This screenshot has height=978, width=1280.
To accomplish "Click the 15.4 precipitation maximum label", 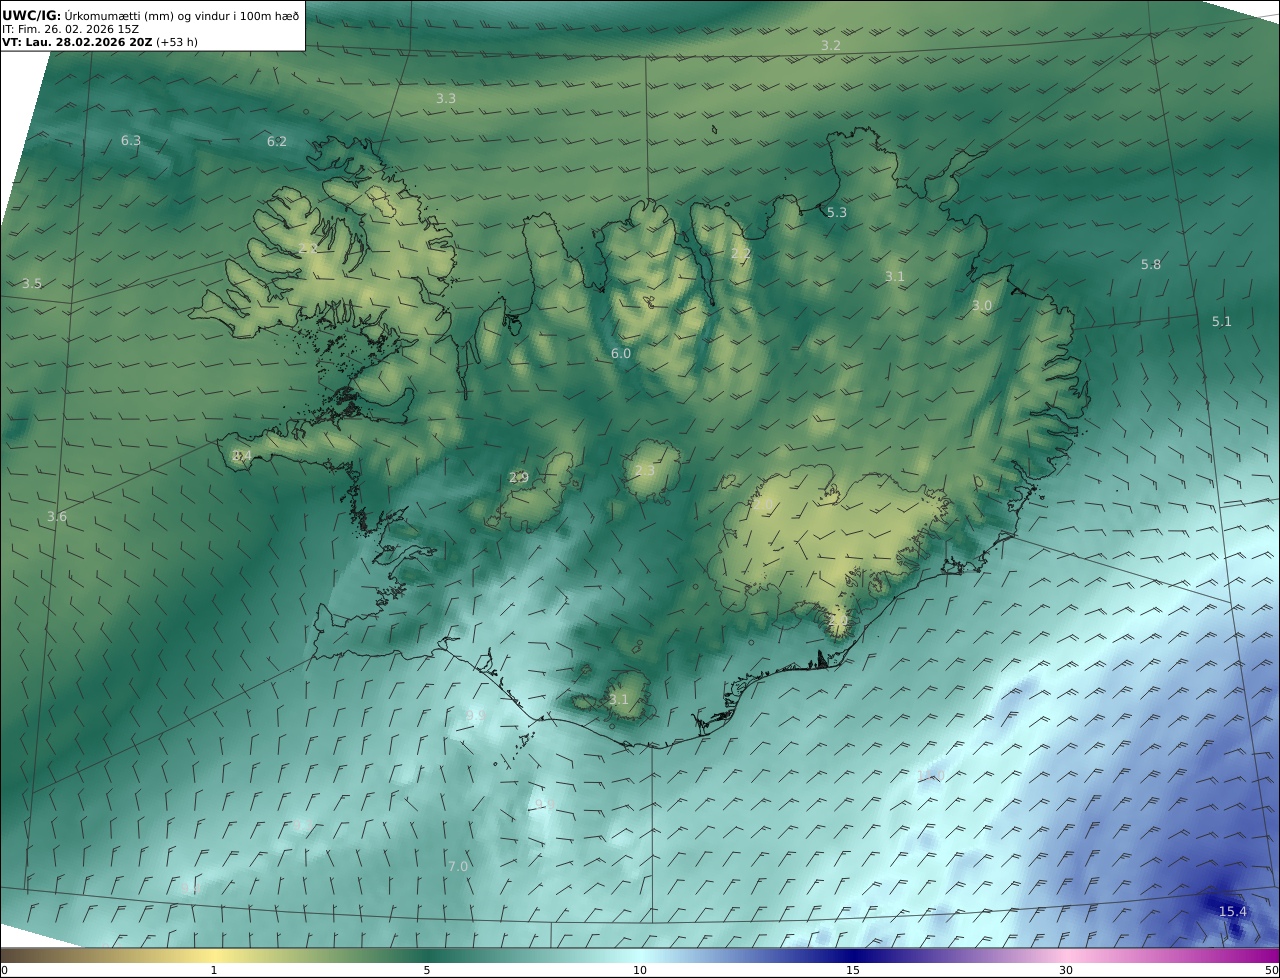I will [x=1233, y=911].
